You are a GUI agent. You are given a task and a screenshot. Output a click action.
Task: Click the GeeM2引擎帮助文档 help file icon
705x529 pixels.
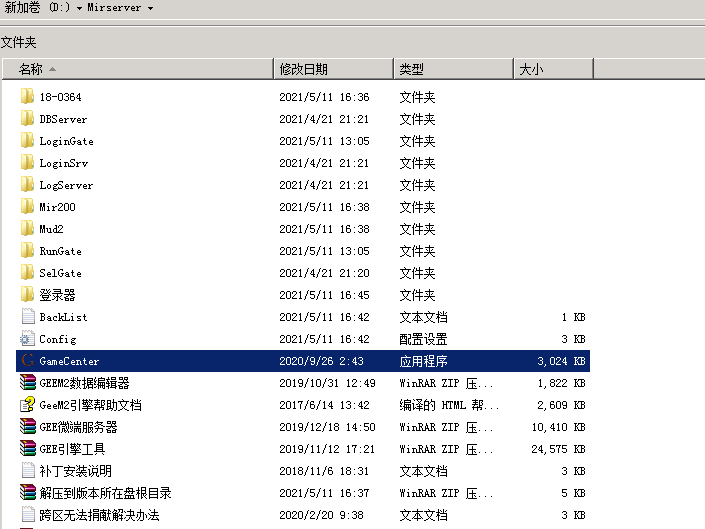tap(27, 405)
